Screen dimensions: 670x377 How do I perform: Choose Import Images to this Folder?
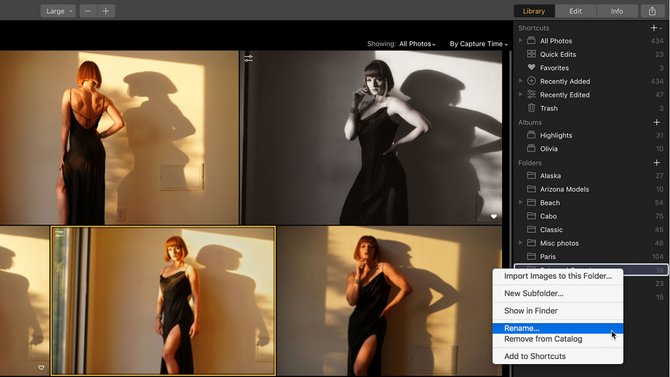coord(558,276)
